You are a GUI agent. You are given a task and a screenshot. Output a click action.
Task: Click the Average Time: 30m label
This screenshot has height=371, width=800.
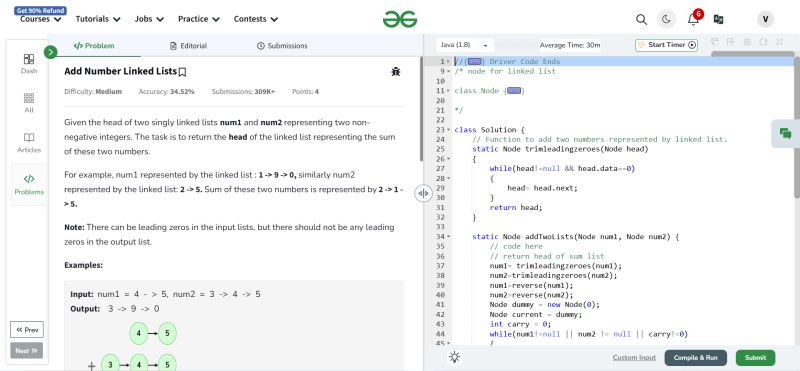click(570, 45)
